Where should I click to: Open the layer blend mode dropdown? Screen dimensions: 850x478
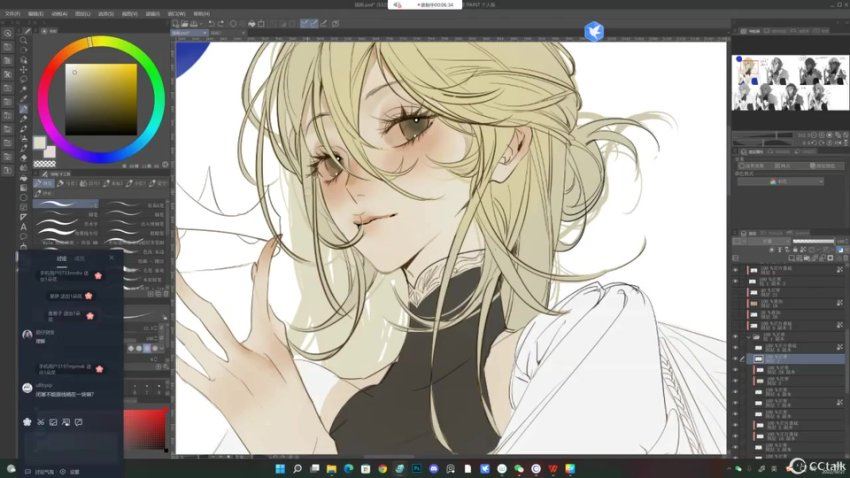(767, 241)
